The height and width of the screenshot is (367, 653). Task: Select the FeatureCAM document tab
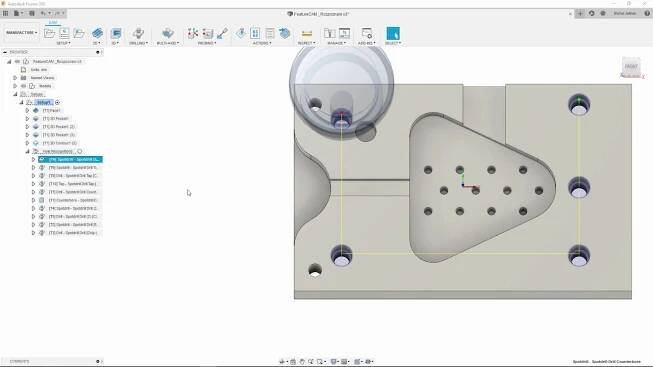318,14
